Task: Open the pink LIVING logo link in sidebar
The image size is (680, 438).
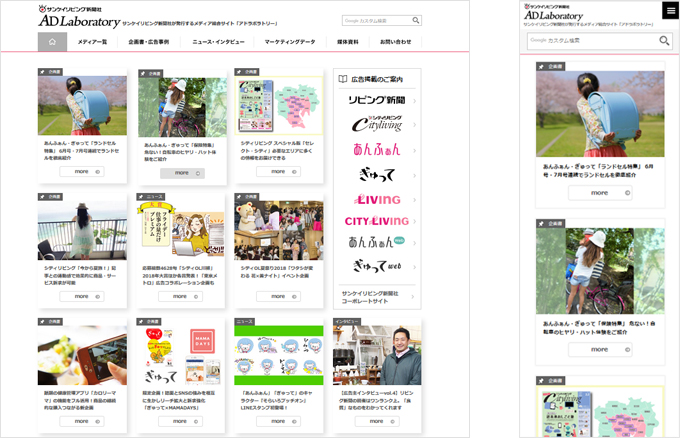Action: [x=377, y=199]
